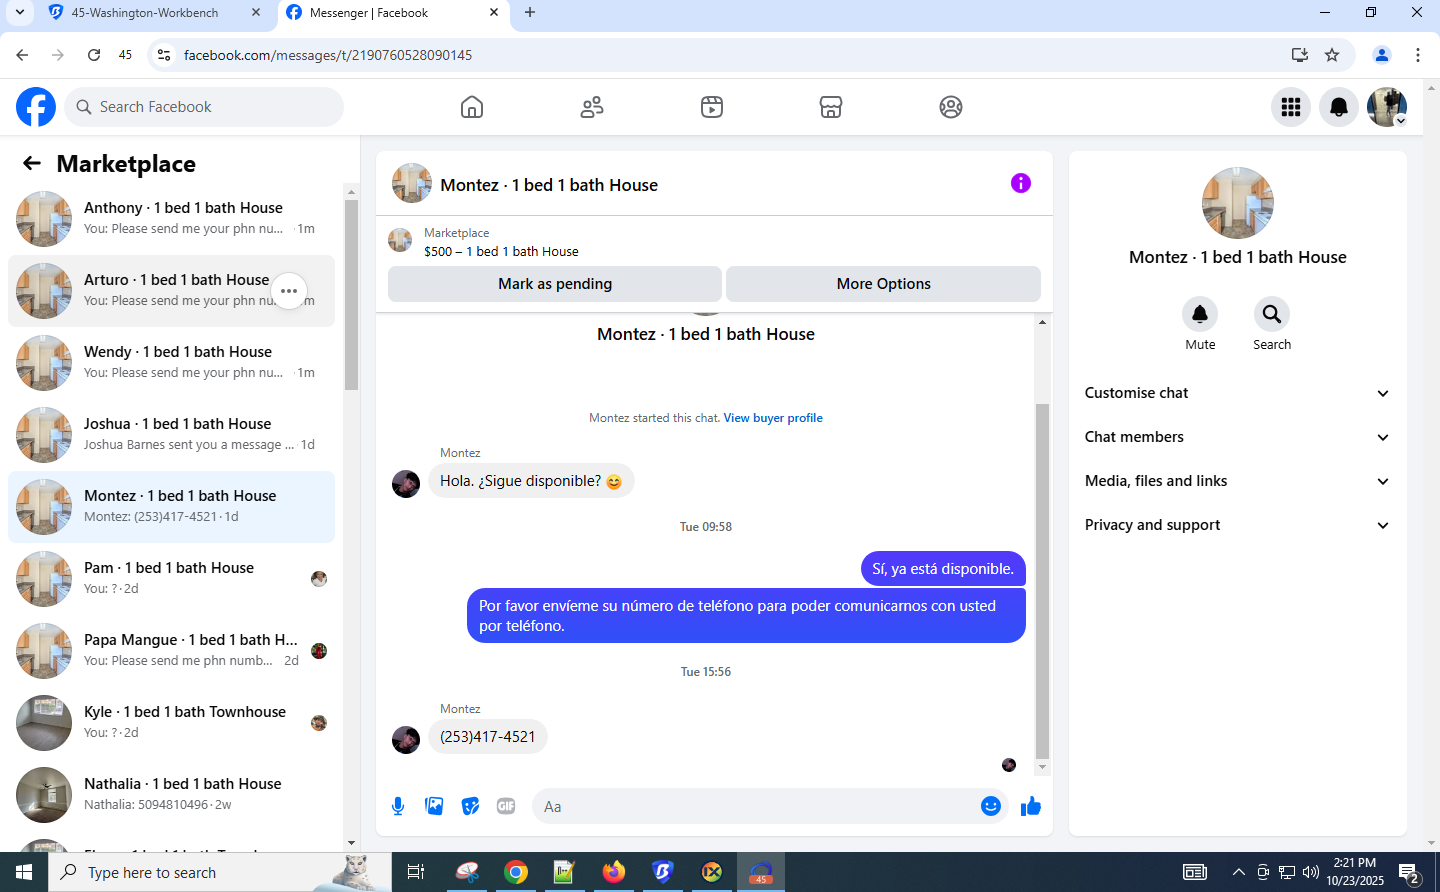
Task: Choose a sticker icon
Action: 470,806
